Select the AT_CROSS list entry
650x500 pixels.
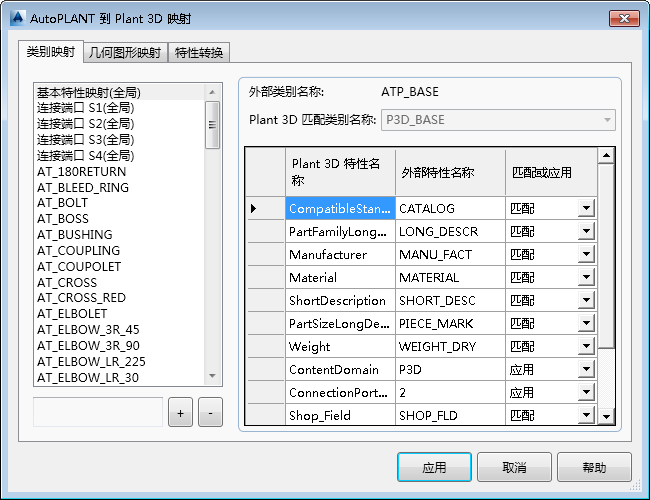pos(120,282)
